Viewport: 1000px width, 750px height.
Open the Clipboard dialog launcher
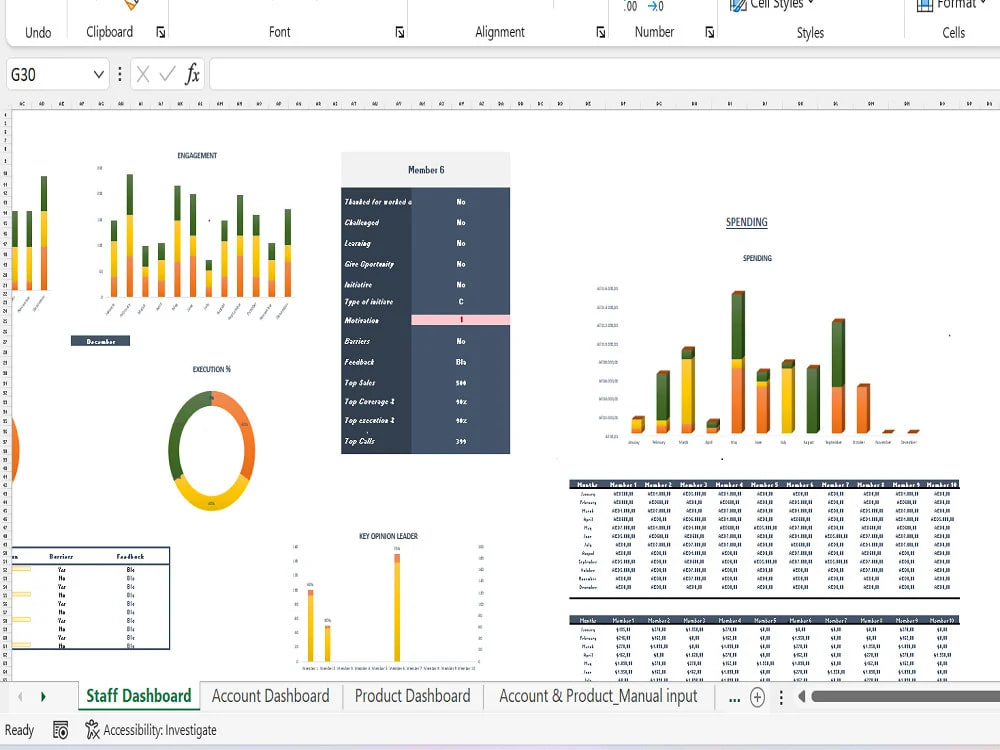pos(161,33)
